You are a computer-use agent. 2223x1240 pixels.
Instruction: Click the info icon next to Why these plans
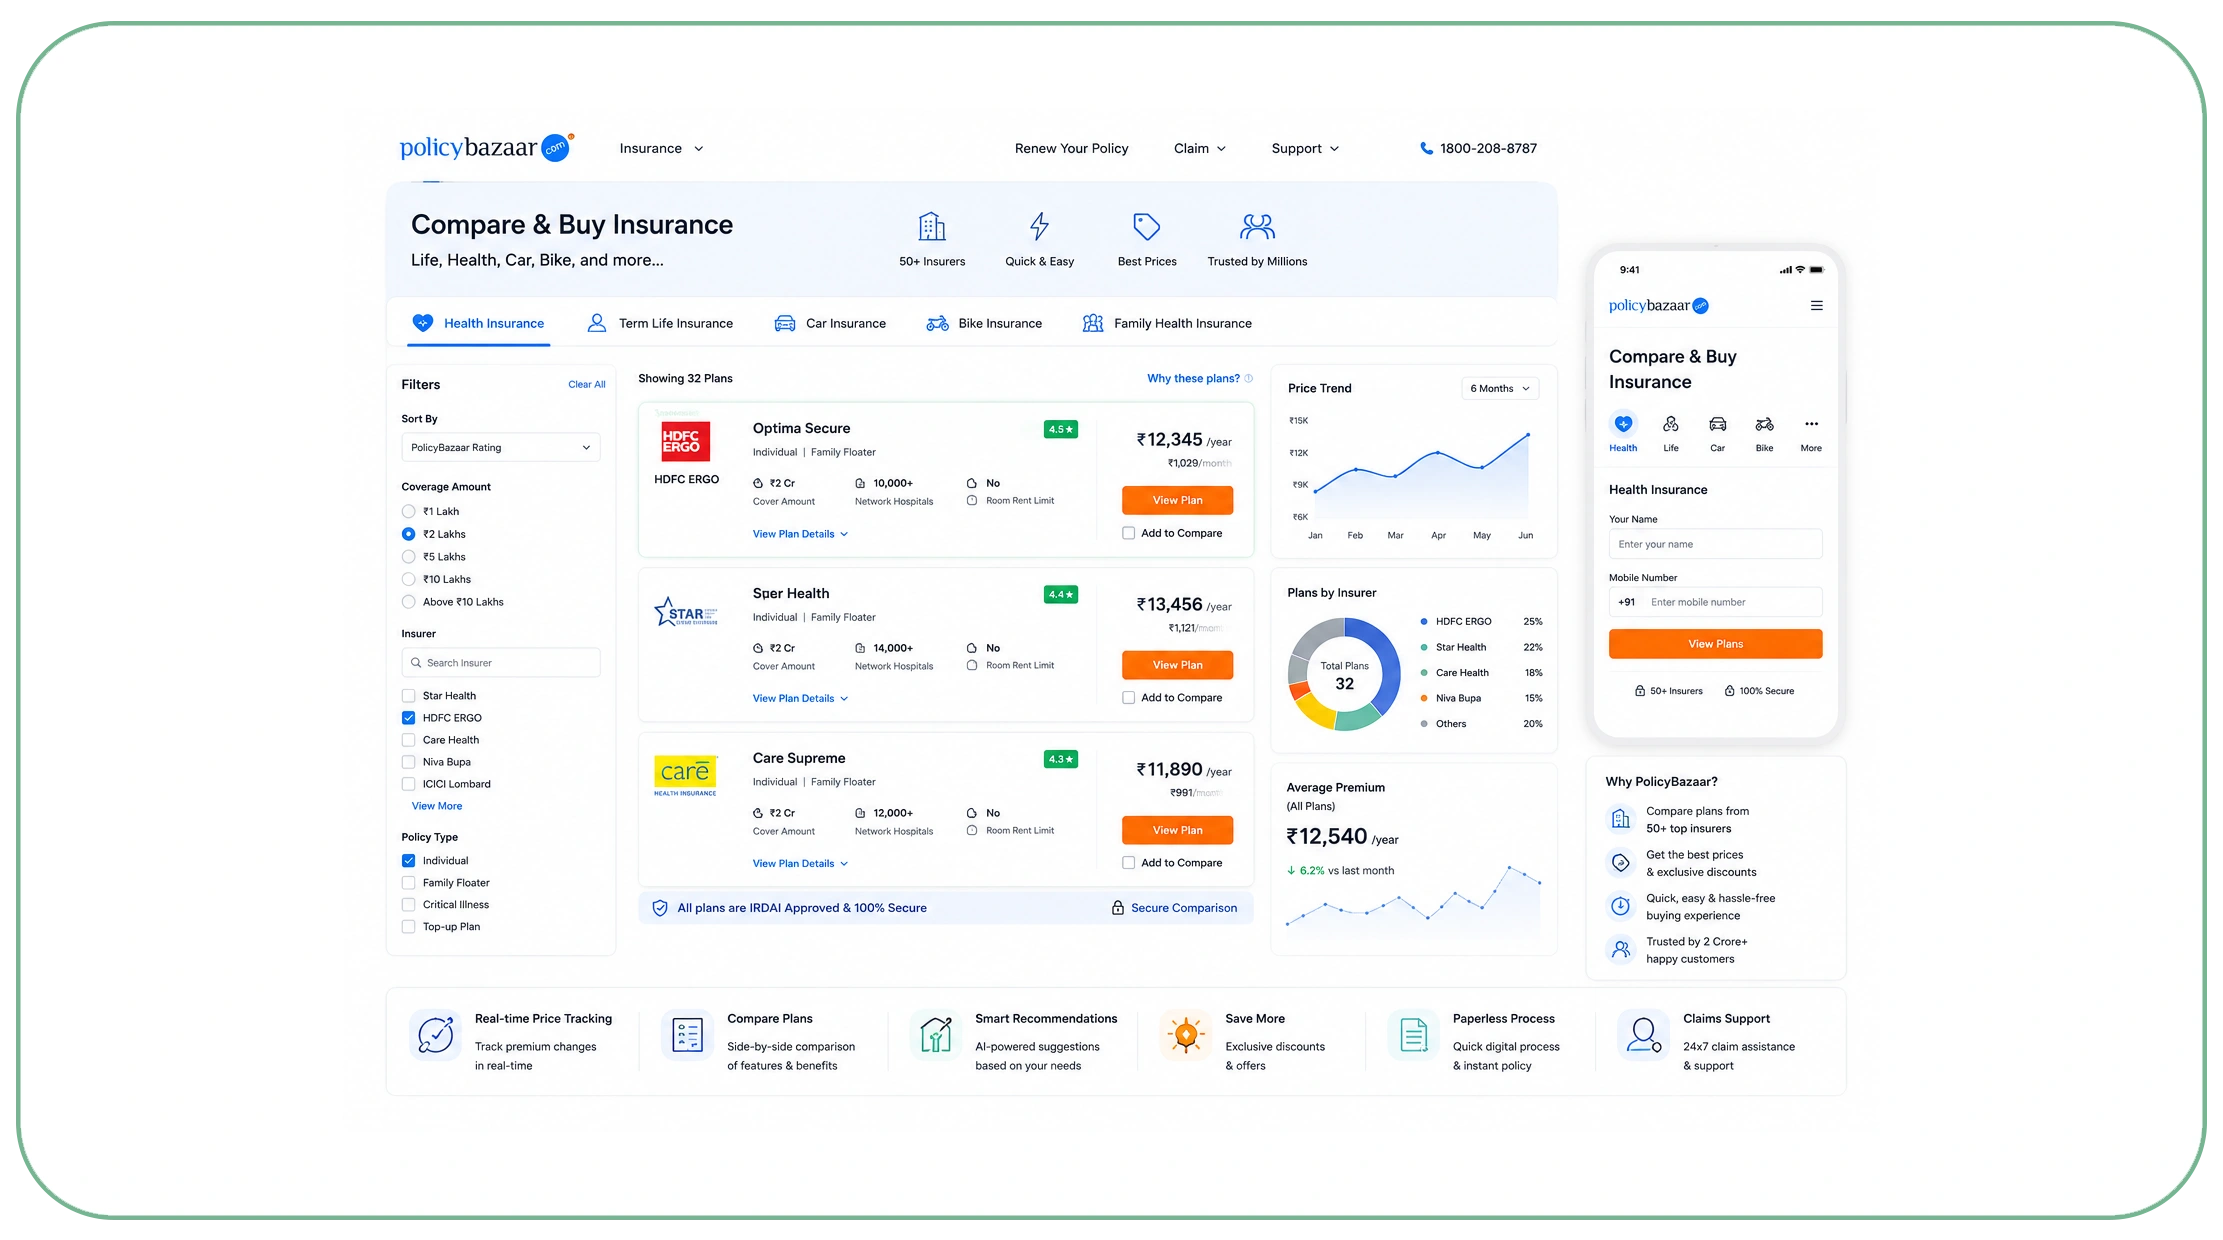1248,378
